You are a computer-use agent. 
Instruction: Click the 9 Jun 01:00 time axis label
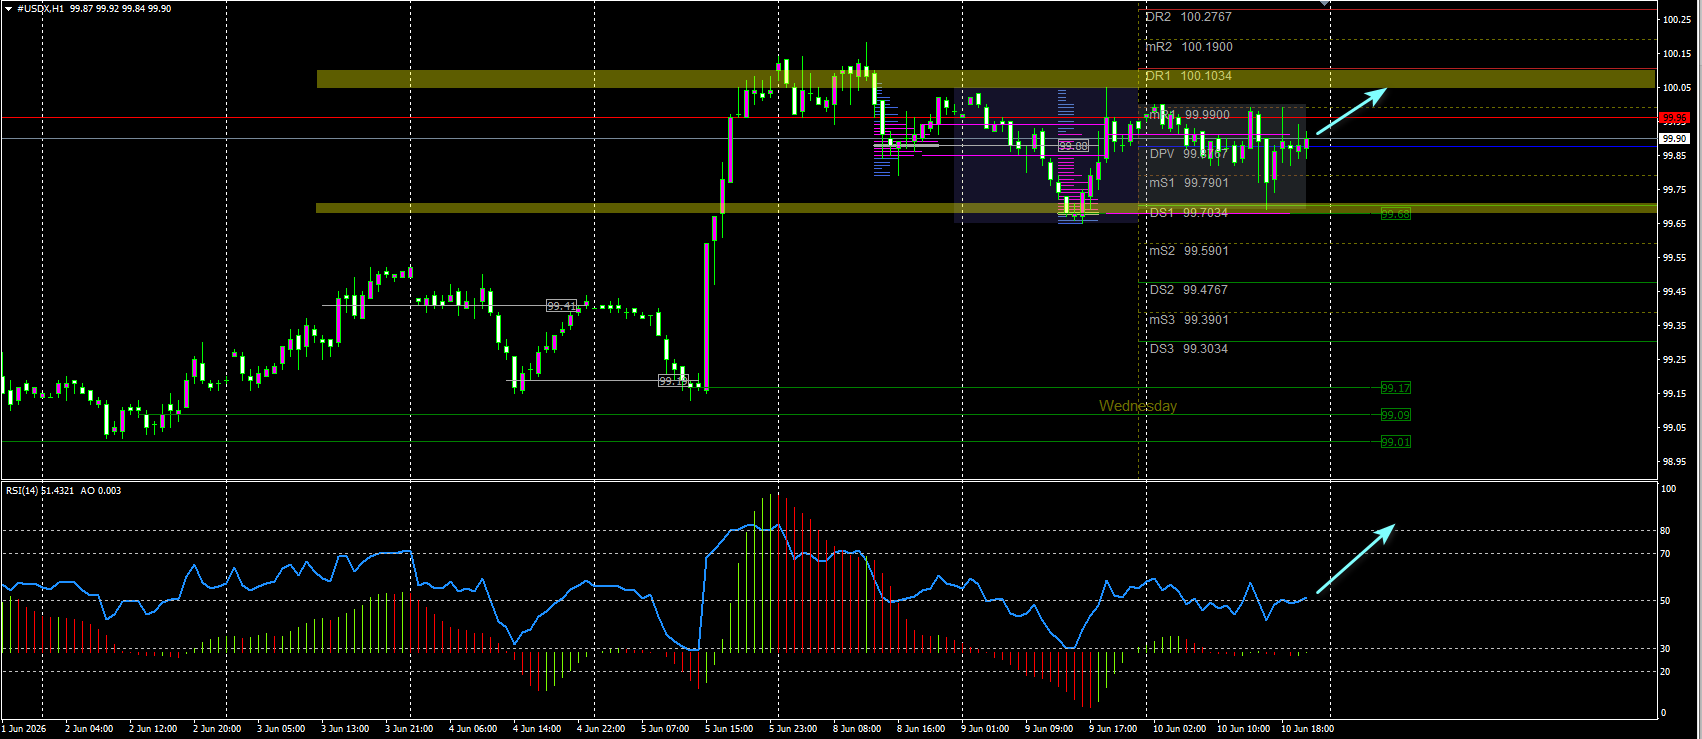coord(985,729)
